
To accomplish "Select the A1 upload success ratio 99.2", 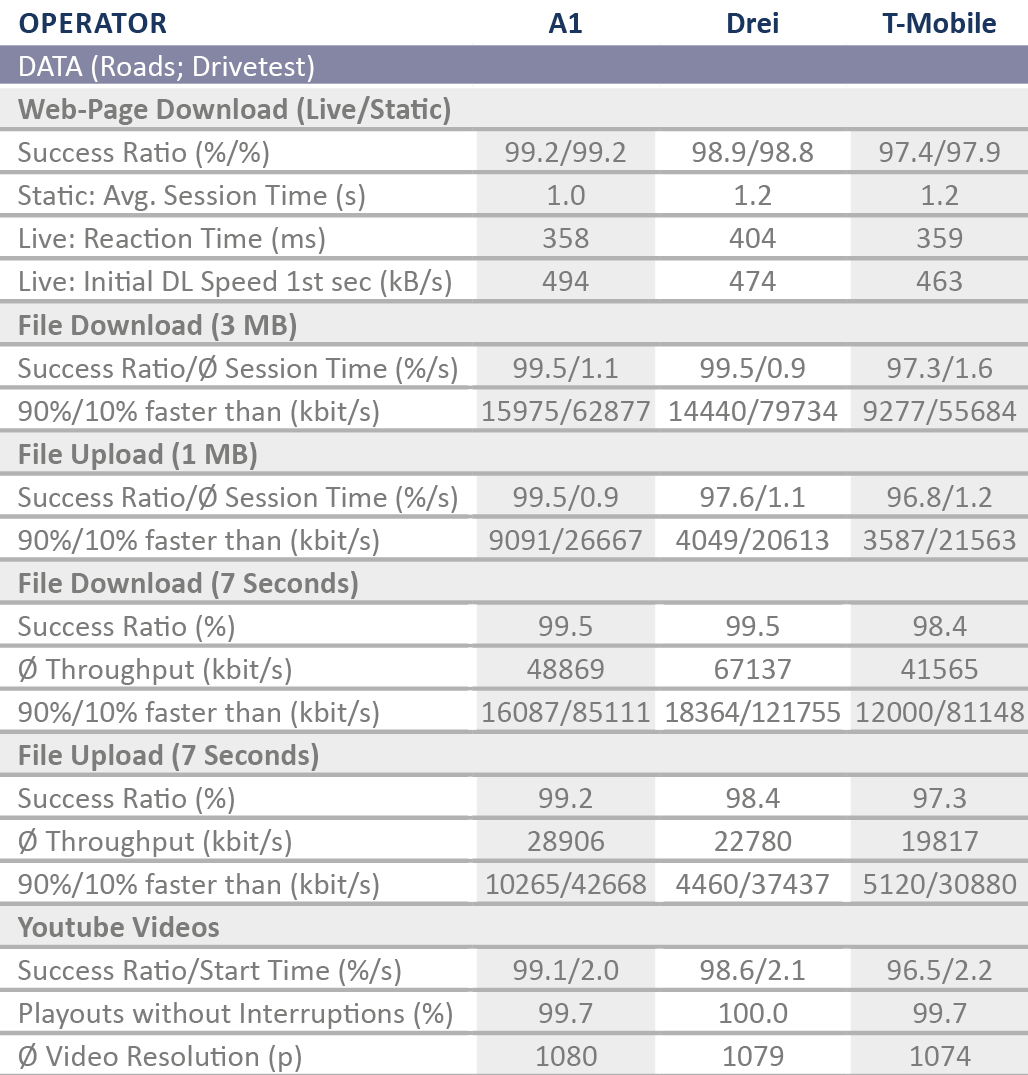I will tap(566, 799).
